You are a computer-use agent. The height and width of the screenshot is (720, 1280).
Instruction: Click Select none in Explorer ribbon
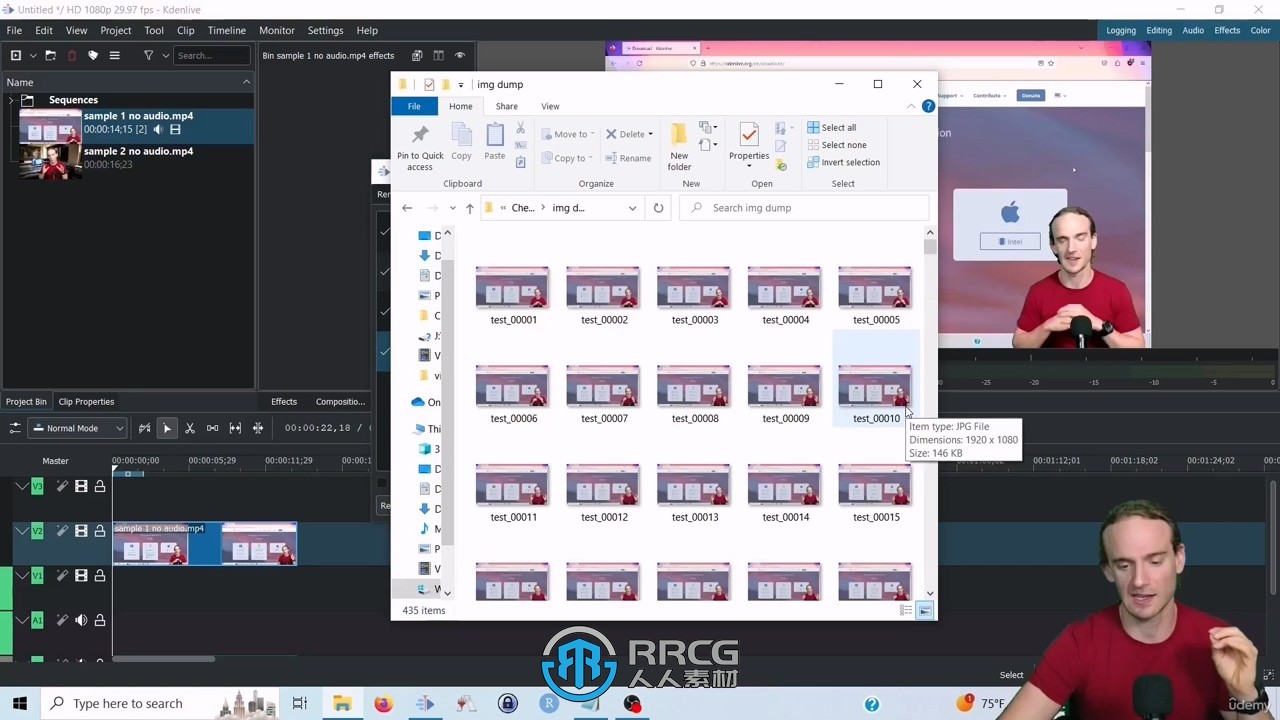836,145
